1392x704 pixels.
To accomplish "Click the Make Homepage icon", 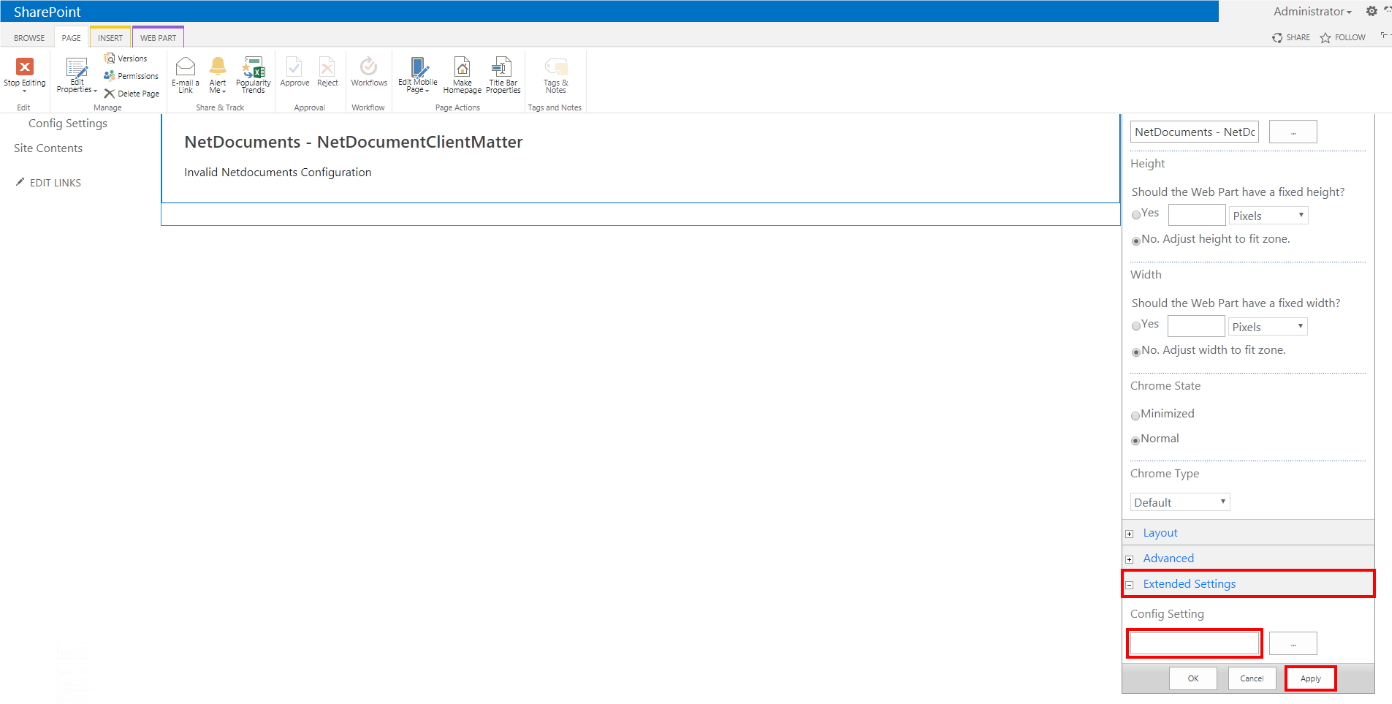I will (x=462, y=66).
